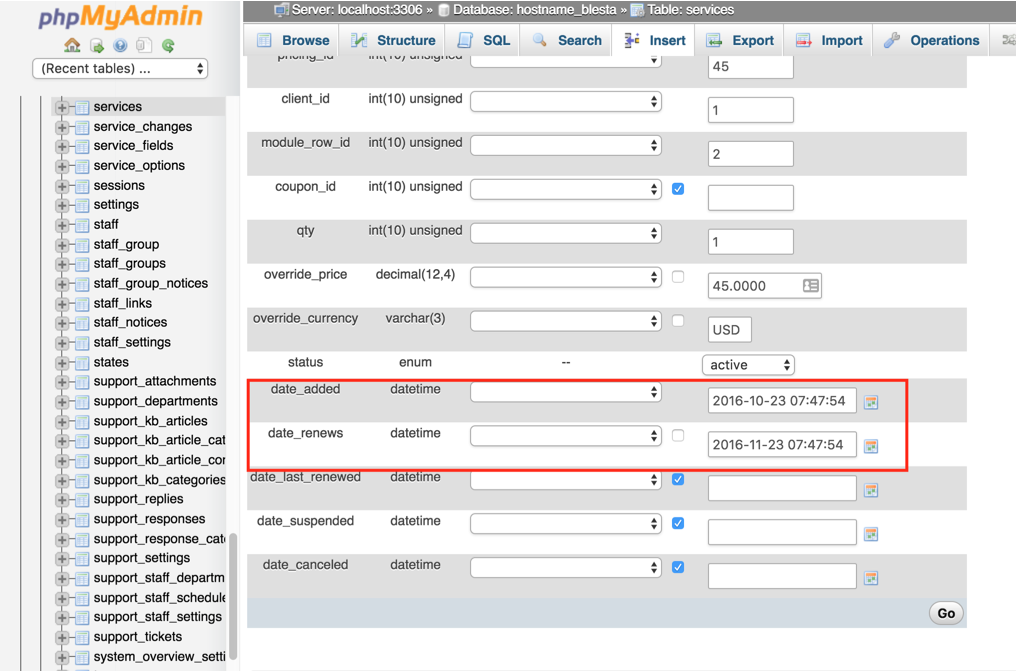Screen dimensions: 1016x671
Task: Open Server: localhost:3306 breadcrumb link
Action: pos(356,10)
